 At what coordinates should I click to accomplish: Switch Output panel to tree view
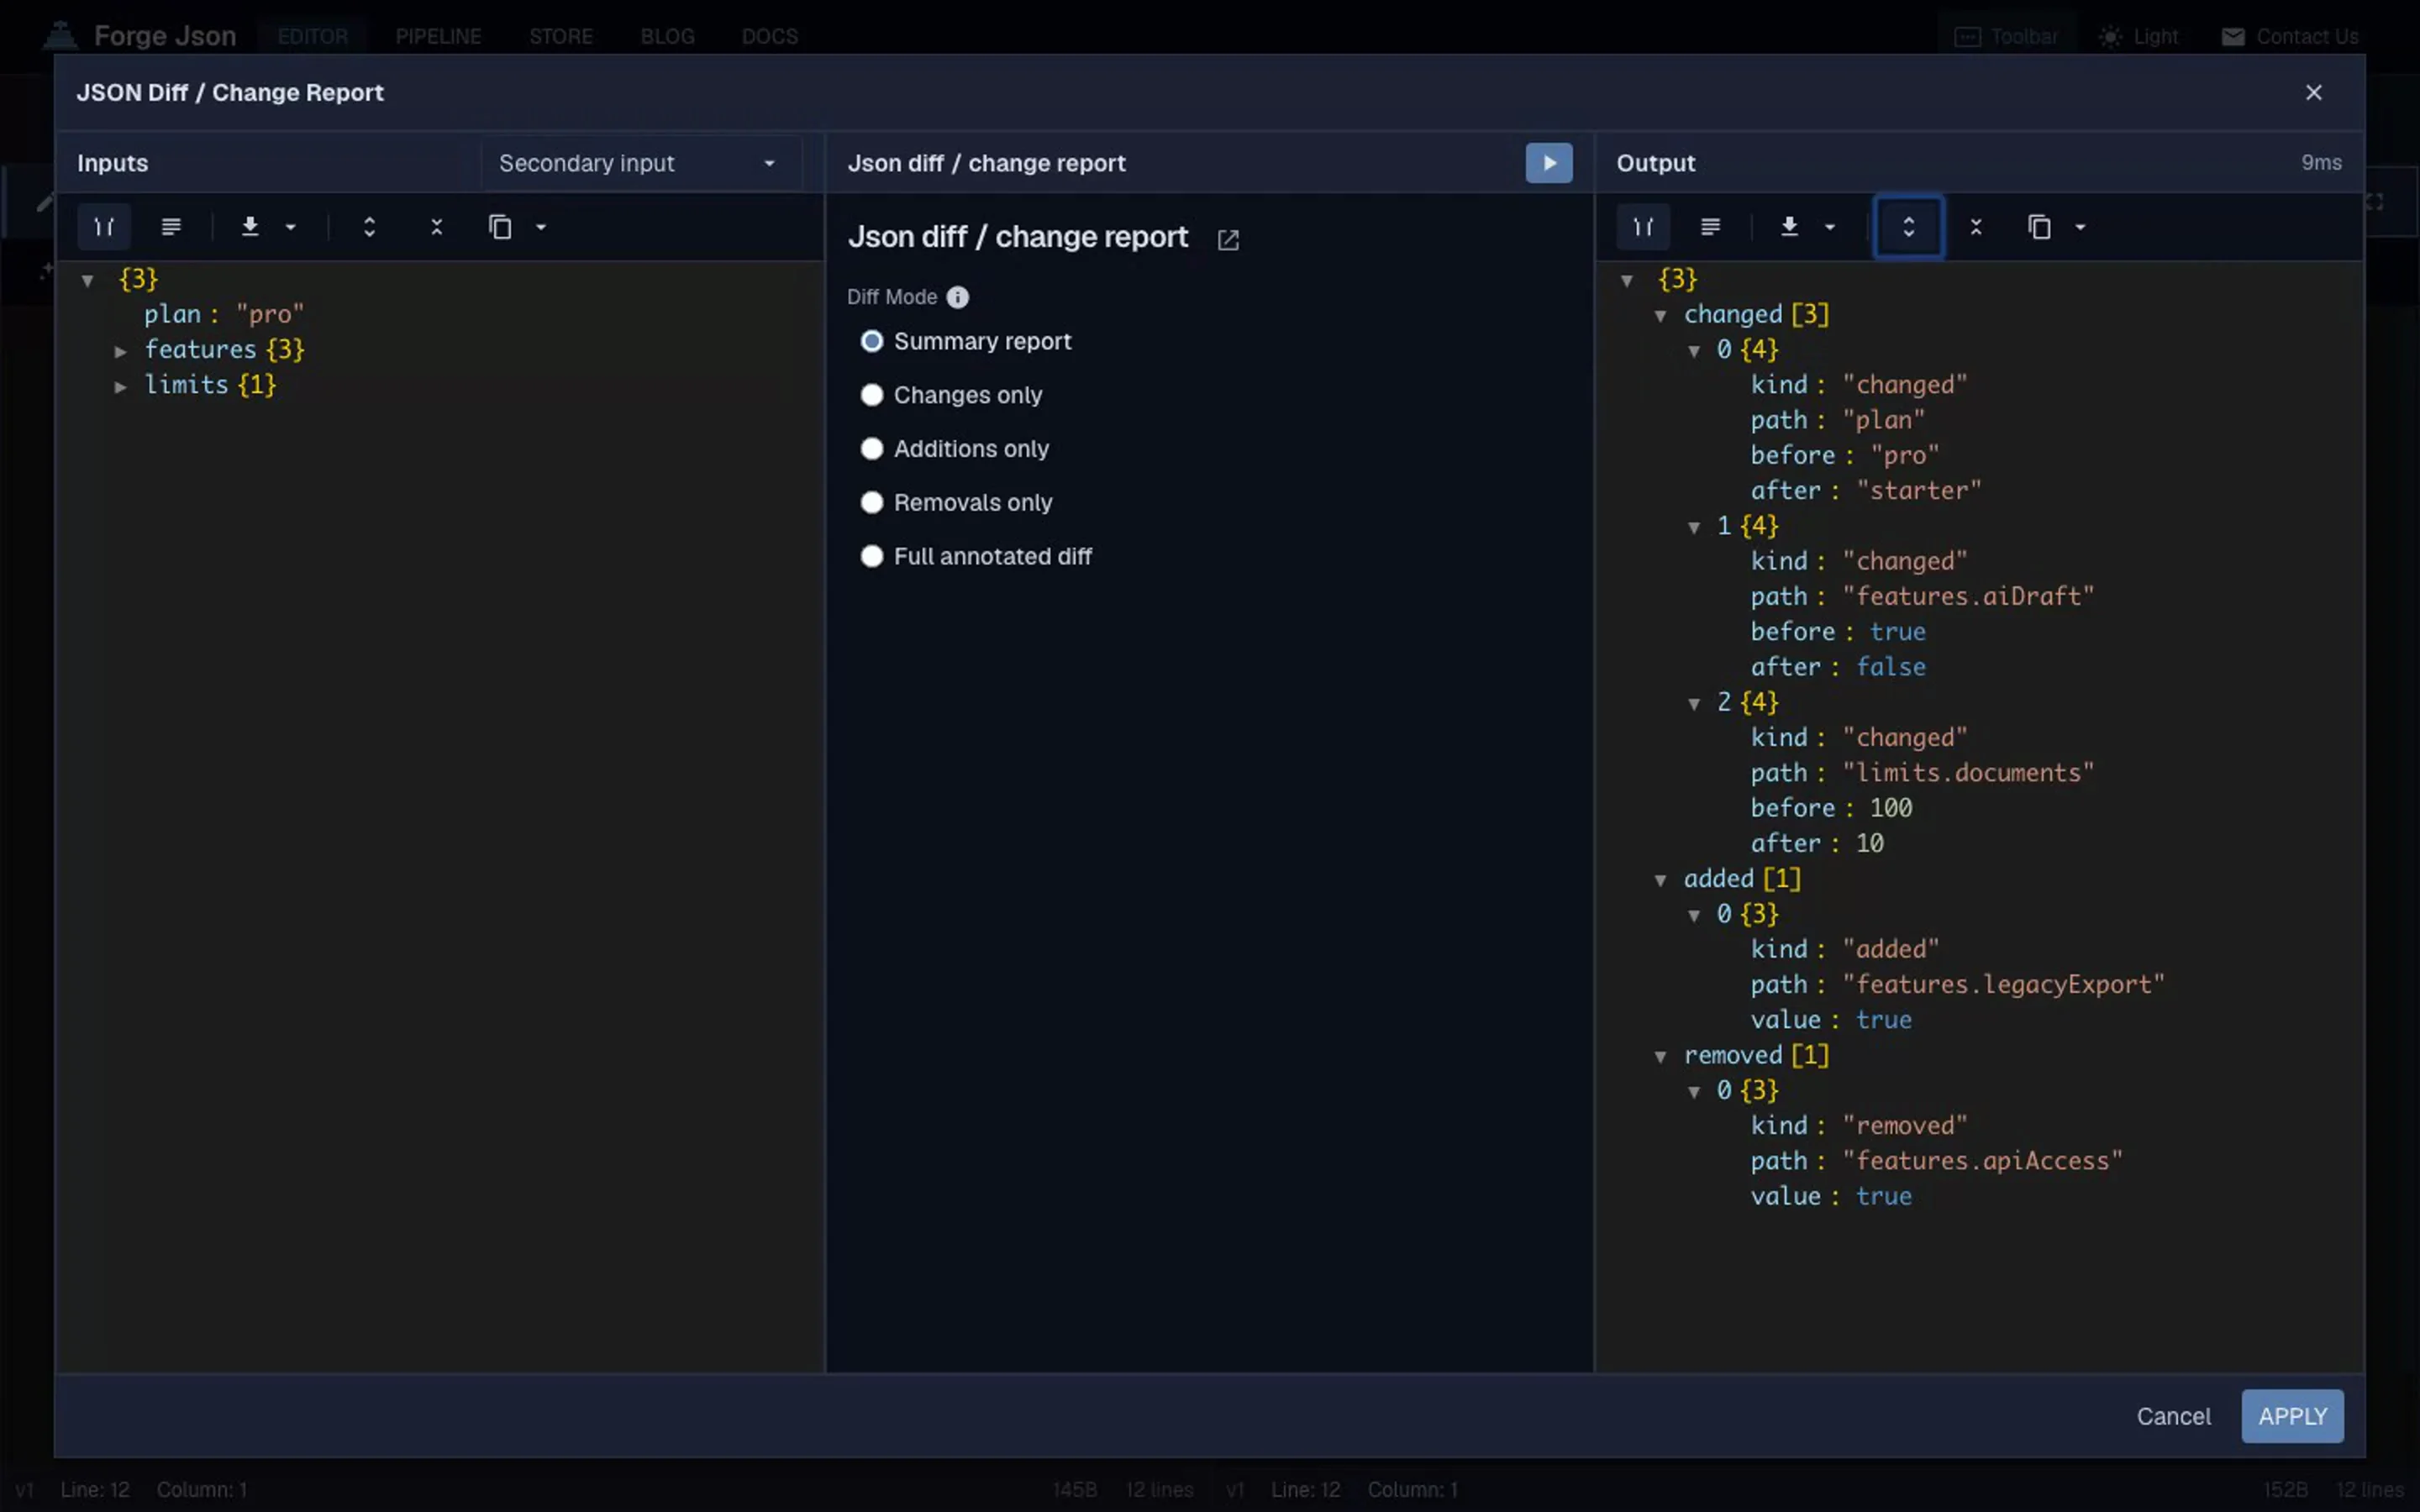pos(1641,227)
